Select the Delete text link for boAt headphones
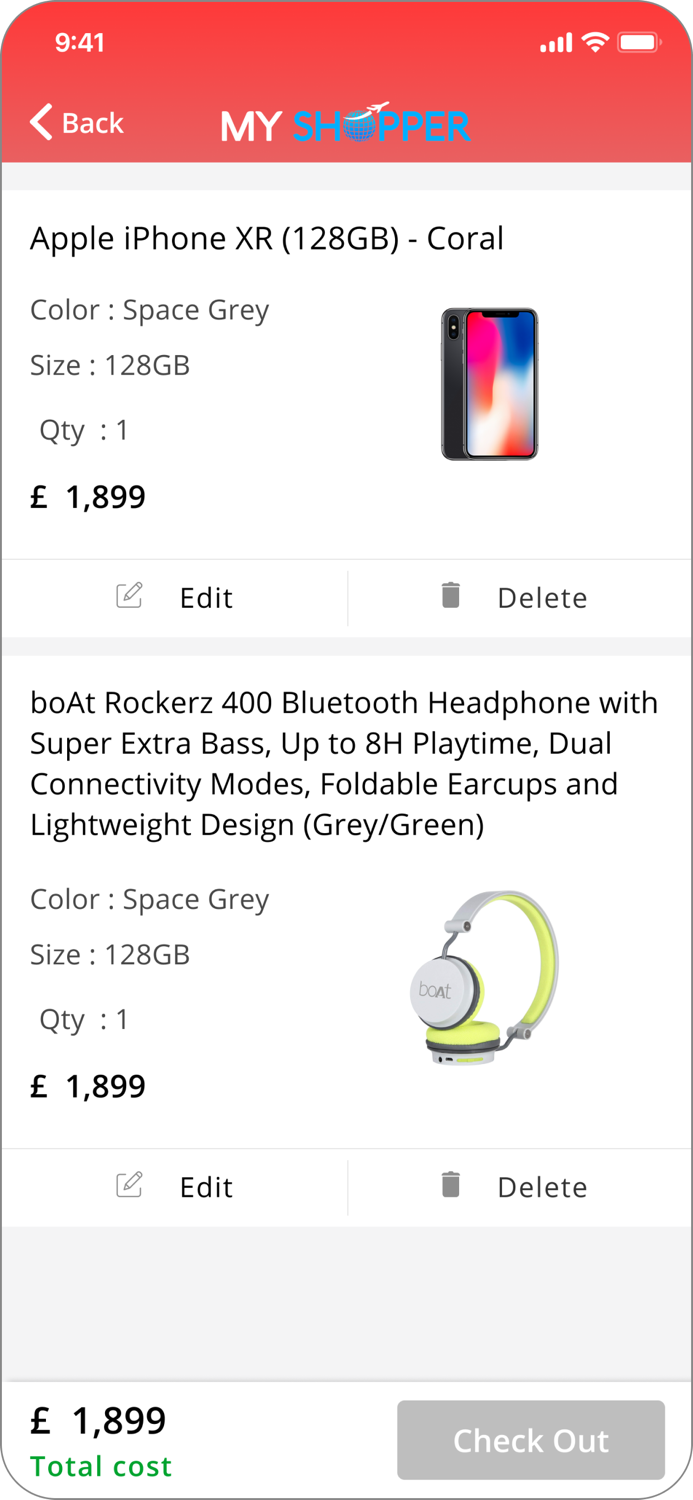The width and height of the screenshot is (693, 1500). click(x=542, y=1186)
